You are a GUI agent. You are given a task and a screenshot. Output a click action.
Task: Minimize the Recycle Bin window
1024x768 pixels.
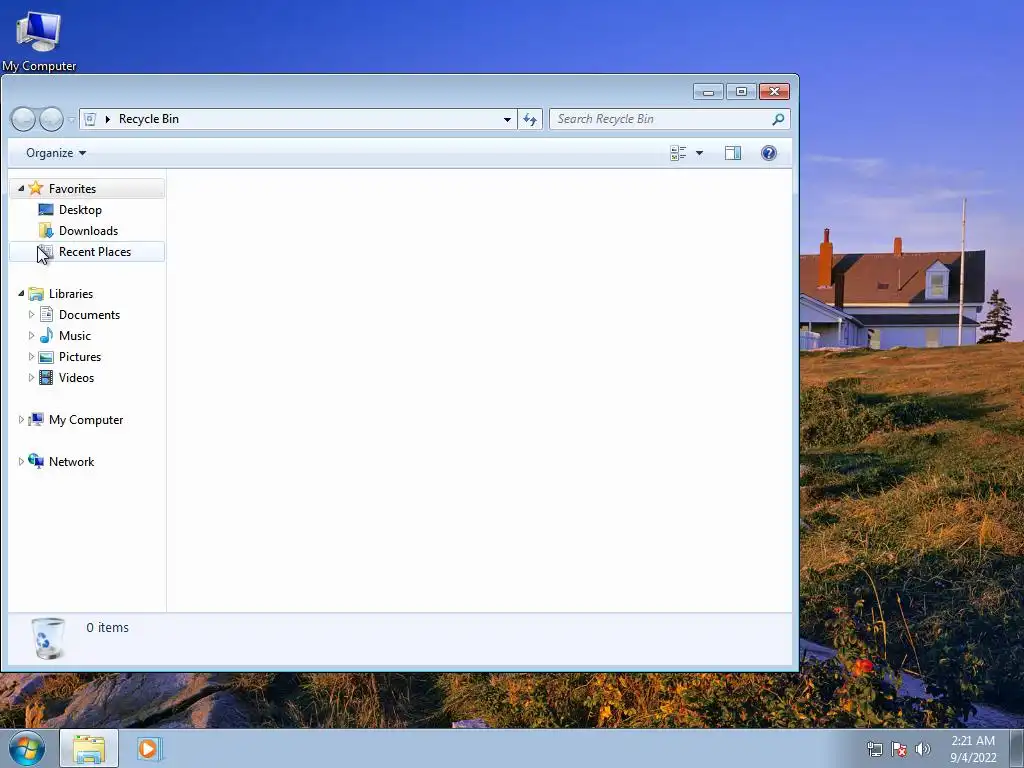[708, 91]
